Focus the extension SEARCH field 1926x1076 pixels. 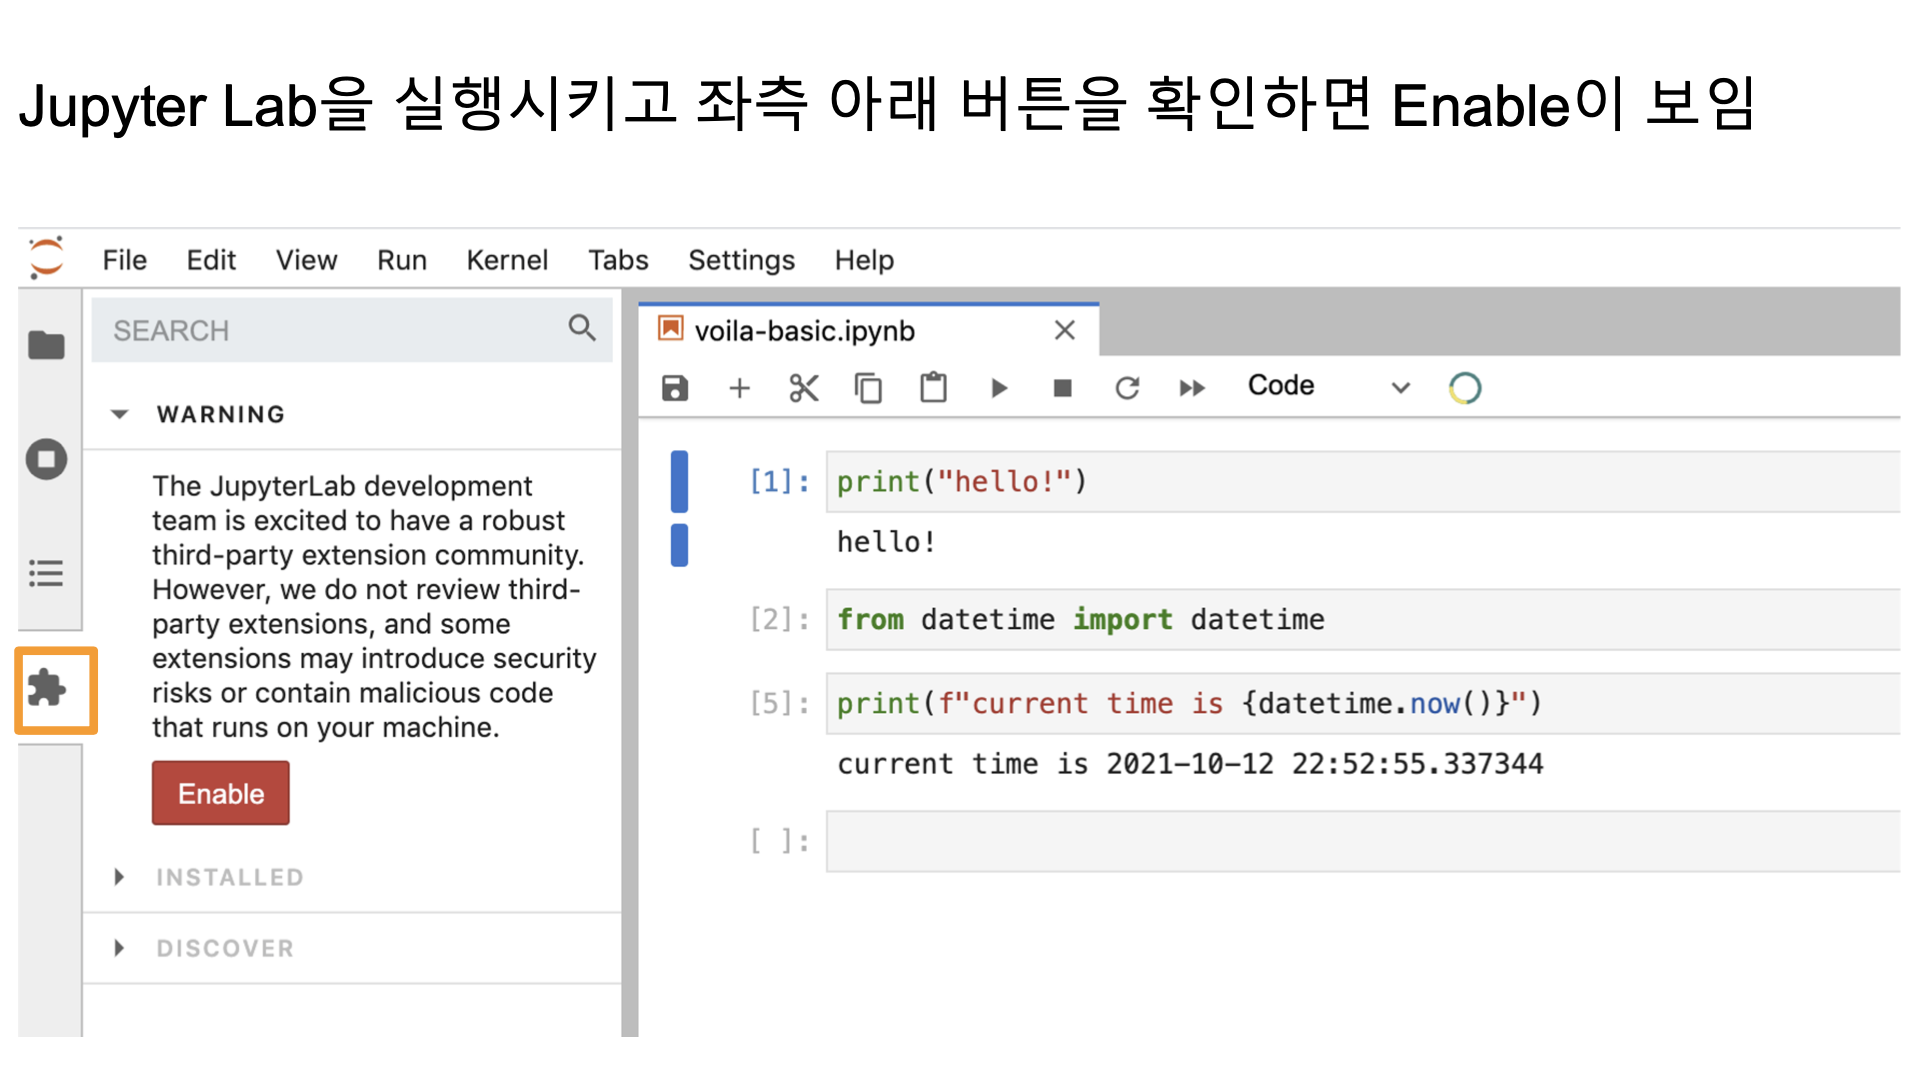(352, 330)
